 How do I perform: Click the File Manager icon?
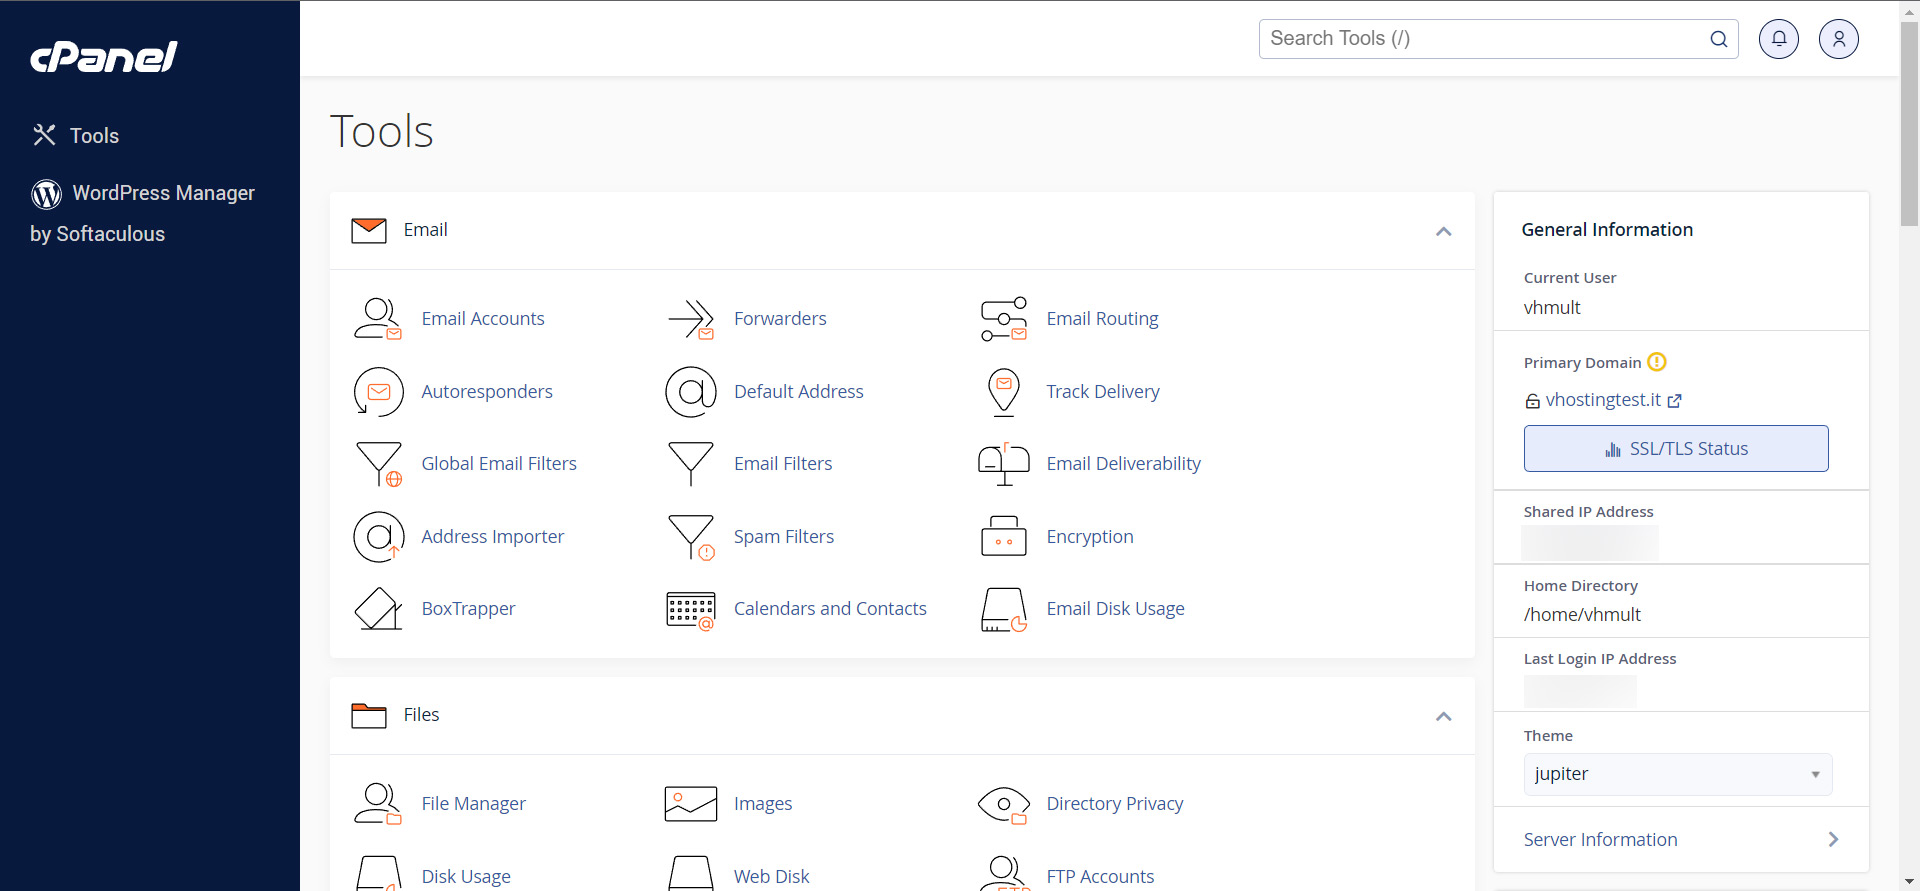coord(378,804)
